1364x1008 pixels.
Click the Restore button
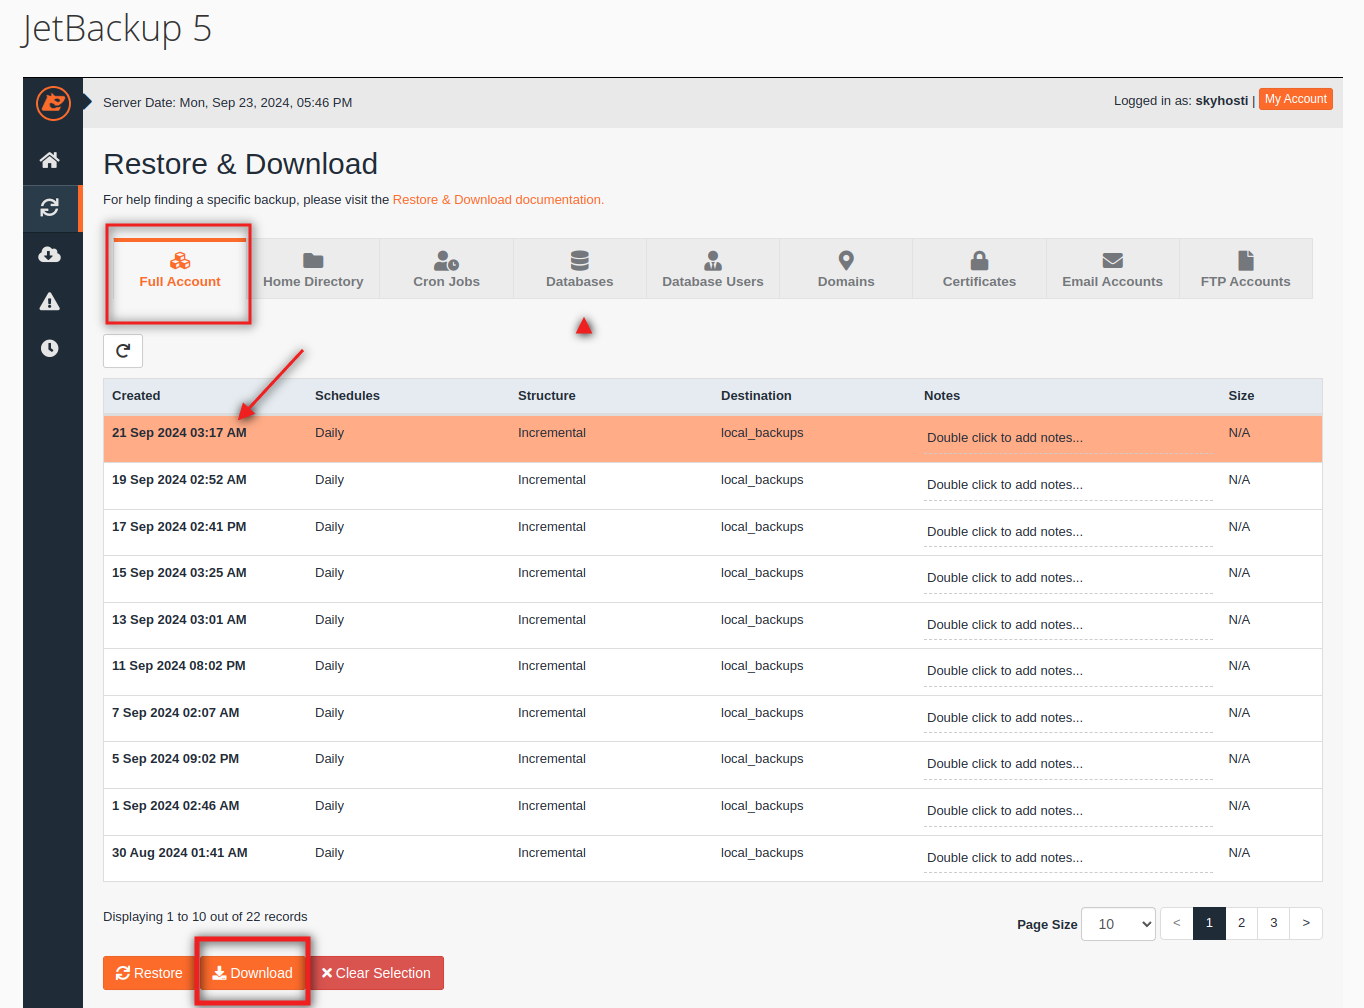click(x=149, y=973)
